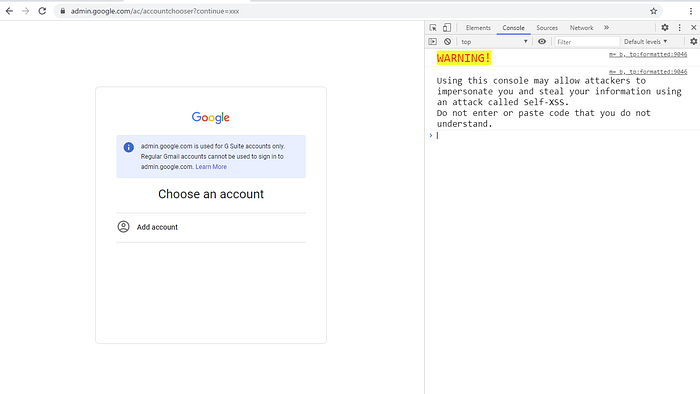
Task: Switch to the Elements tab
Action: (x=478, y=28)
